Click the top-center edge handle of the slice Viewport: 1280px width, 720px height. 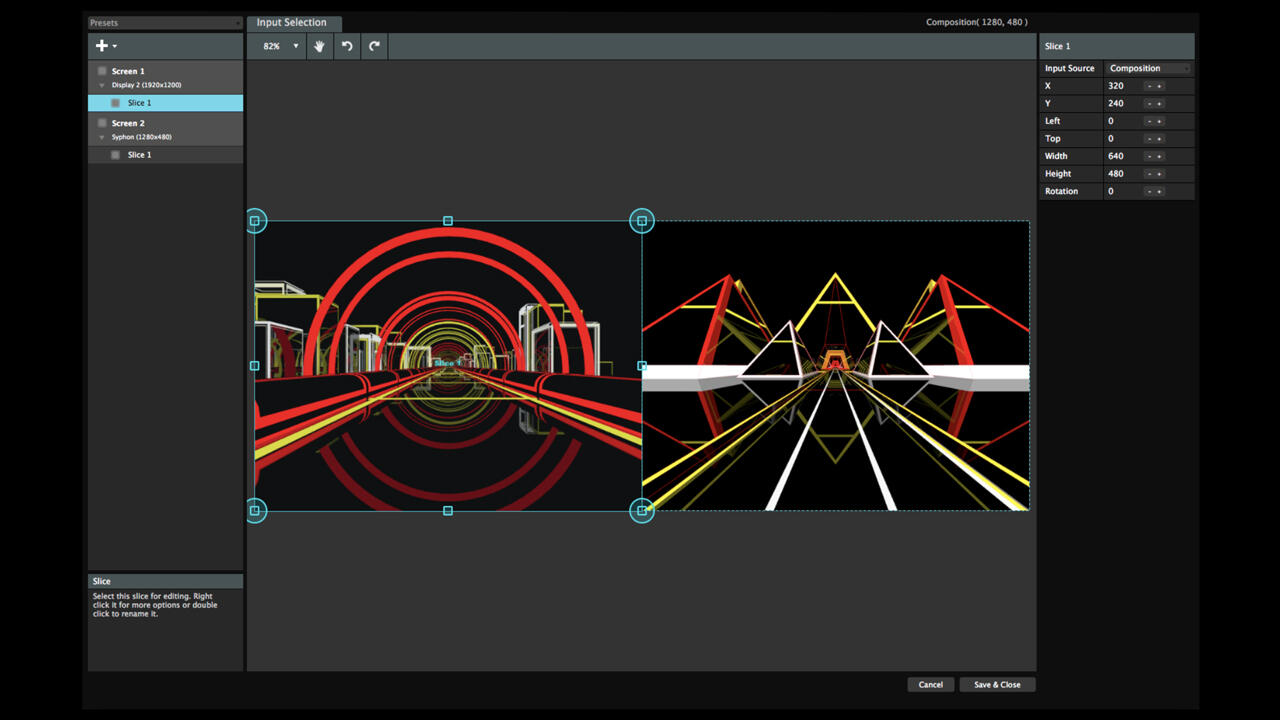[x=448, y=221]
